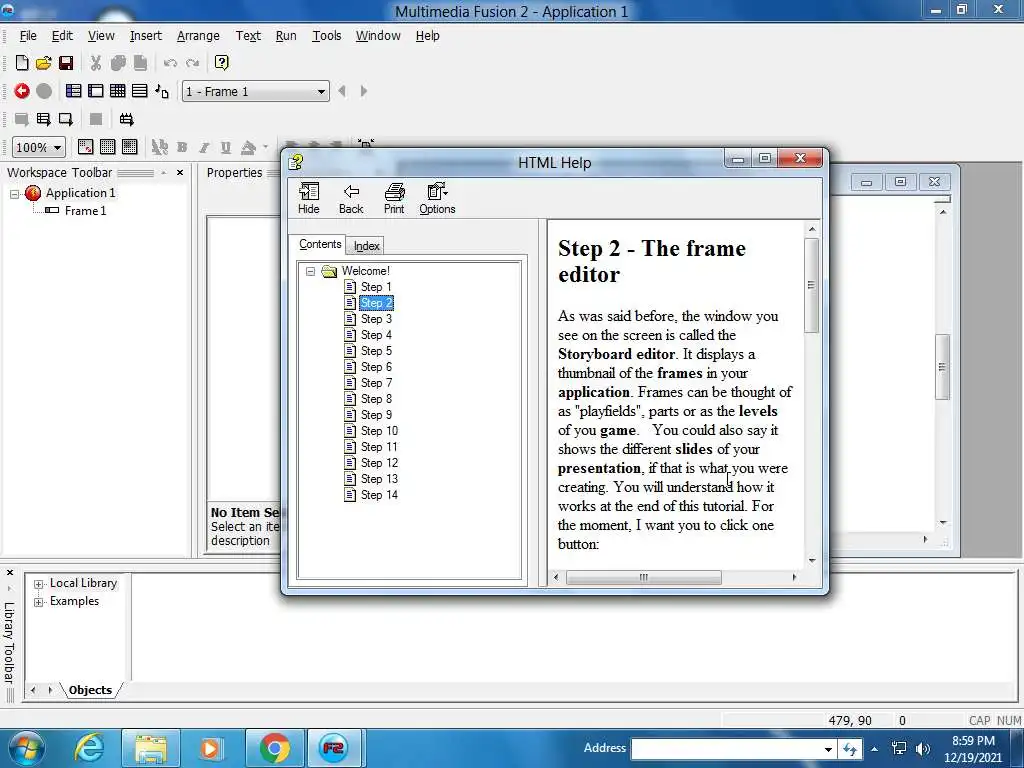
Task: Click the Run application icon
Action: [x=22, y=119]
